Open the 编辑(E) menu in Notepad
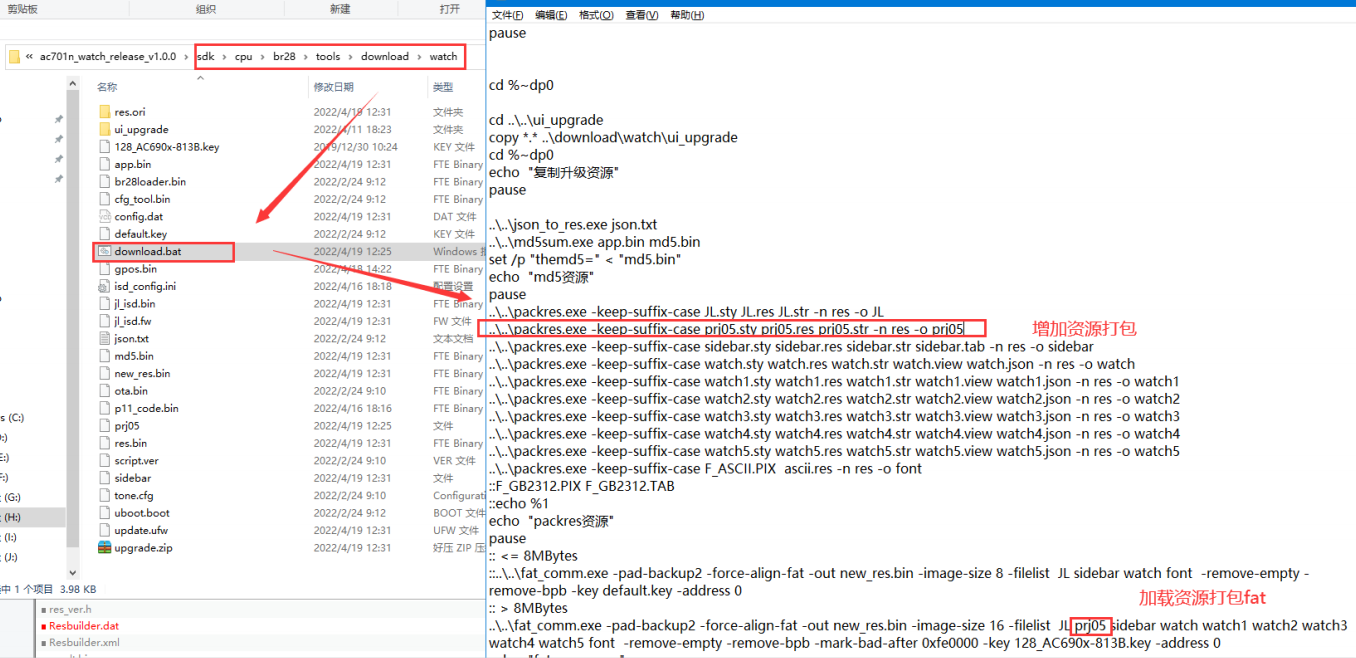Image resolution: width=1356 pixels, height=658 pixels. click(551, 15)
